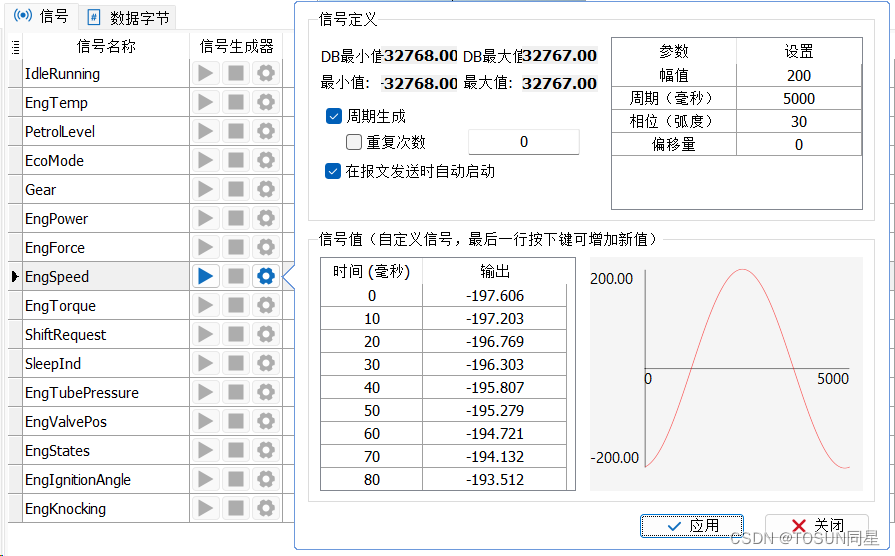
Task: Select the ShiftRequest signal name
Action: [65, 335]
